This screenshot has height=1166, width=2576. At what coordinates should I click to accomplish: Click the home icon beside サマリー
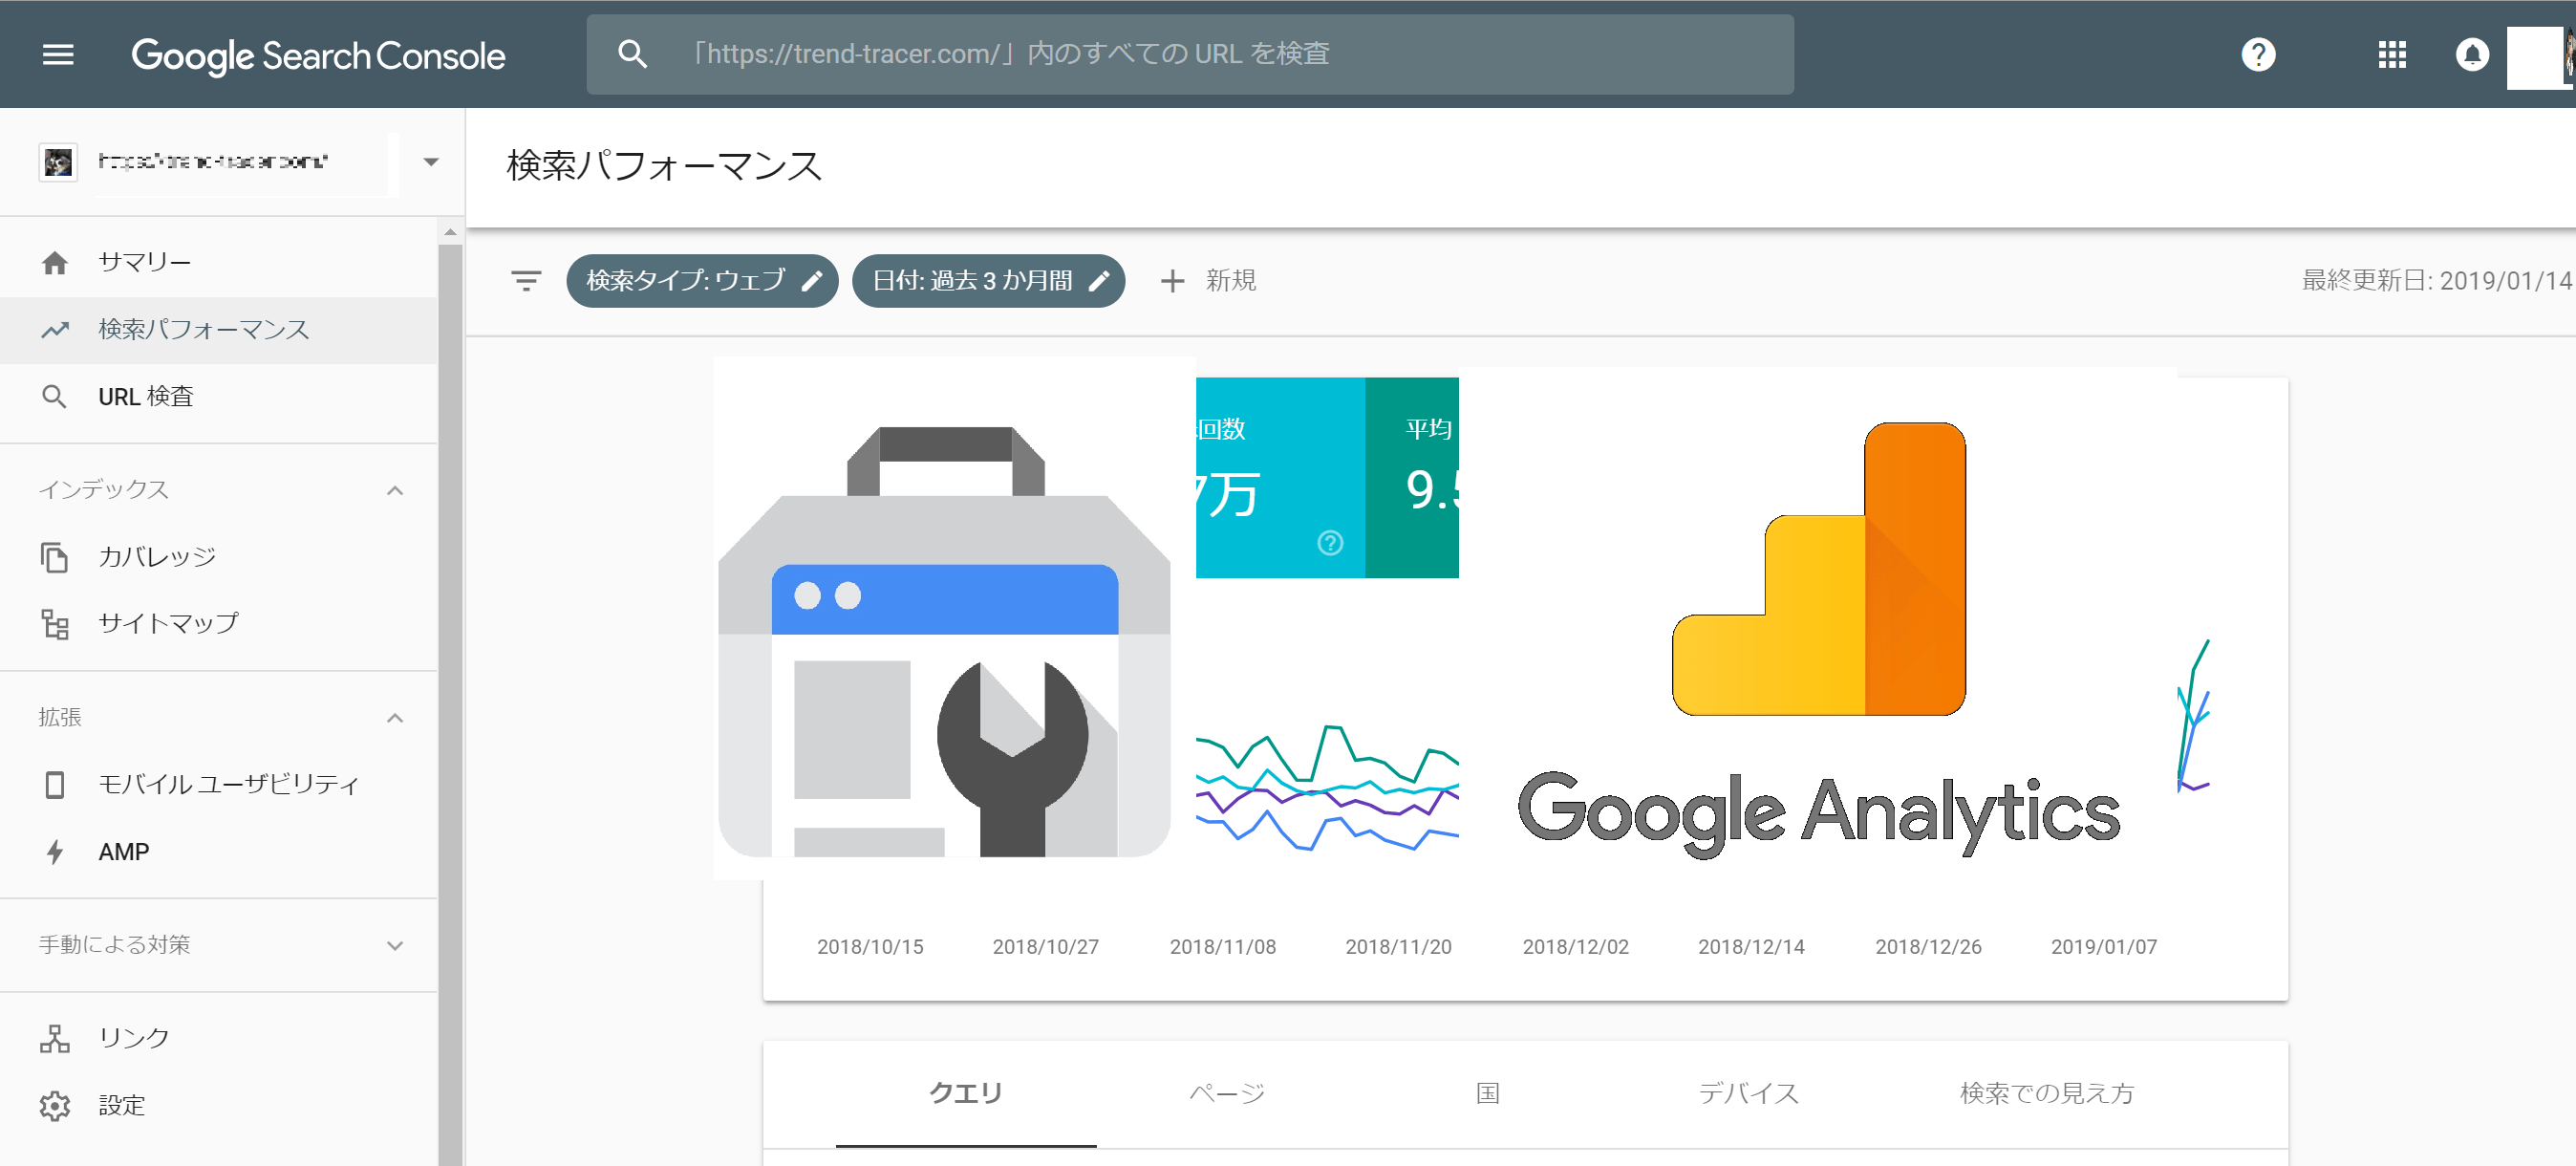tap(55, 262)
